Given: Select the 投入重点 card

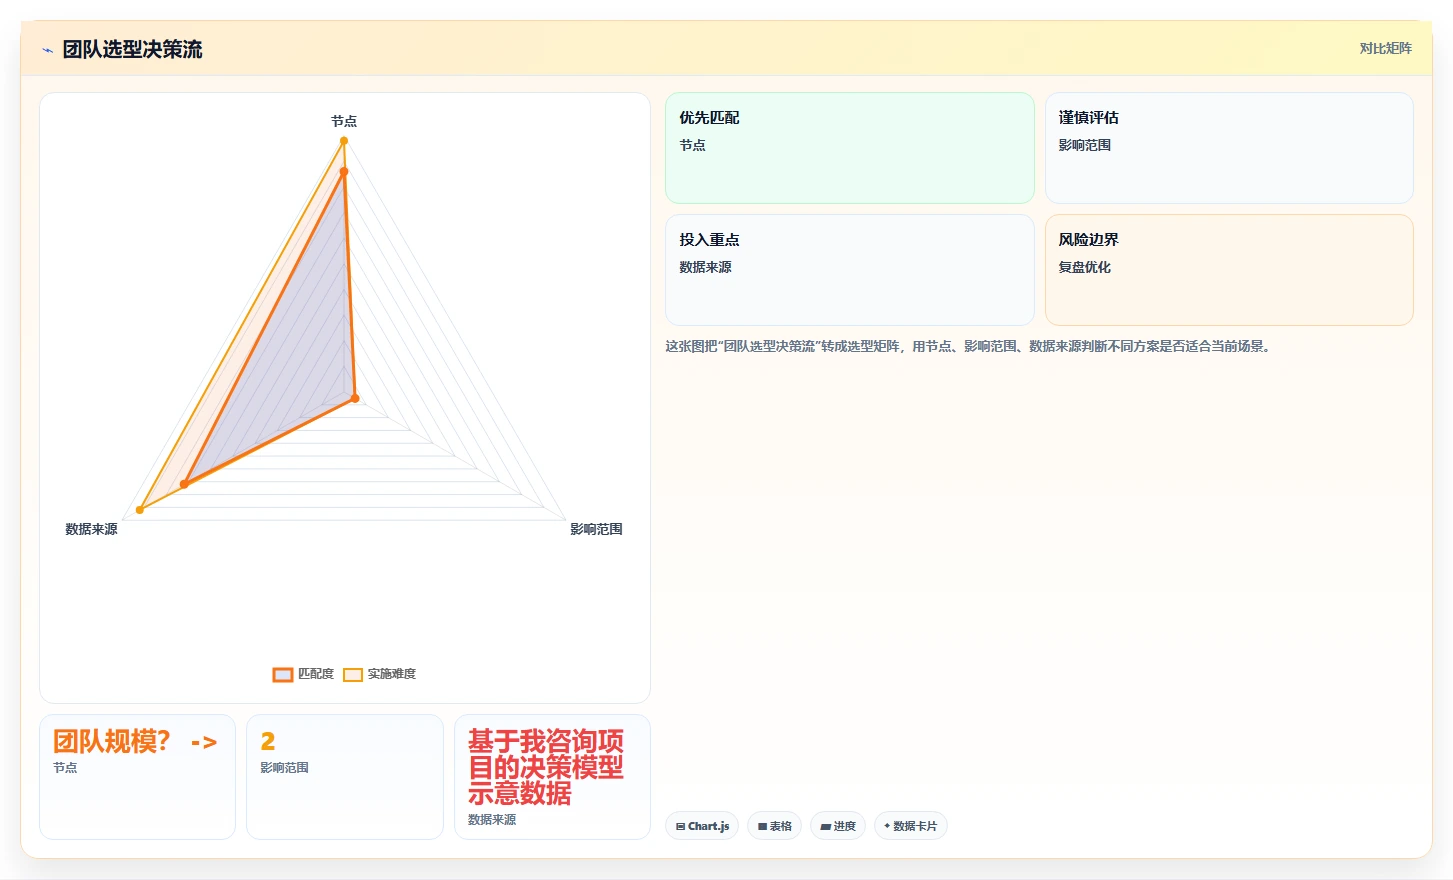Looking at the screenshot, I should point(850,270).
